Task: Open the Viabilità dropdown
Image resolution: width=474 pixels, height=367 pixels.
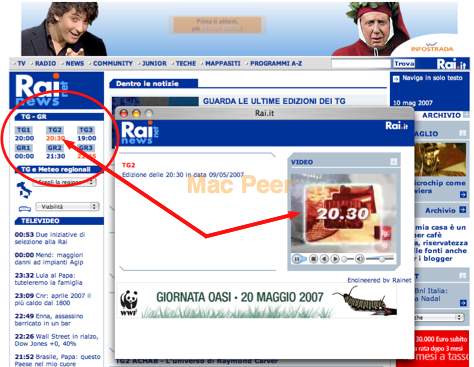Action: click(67, 207)
